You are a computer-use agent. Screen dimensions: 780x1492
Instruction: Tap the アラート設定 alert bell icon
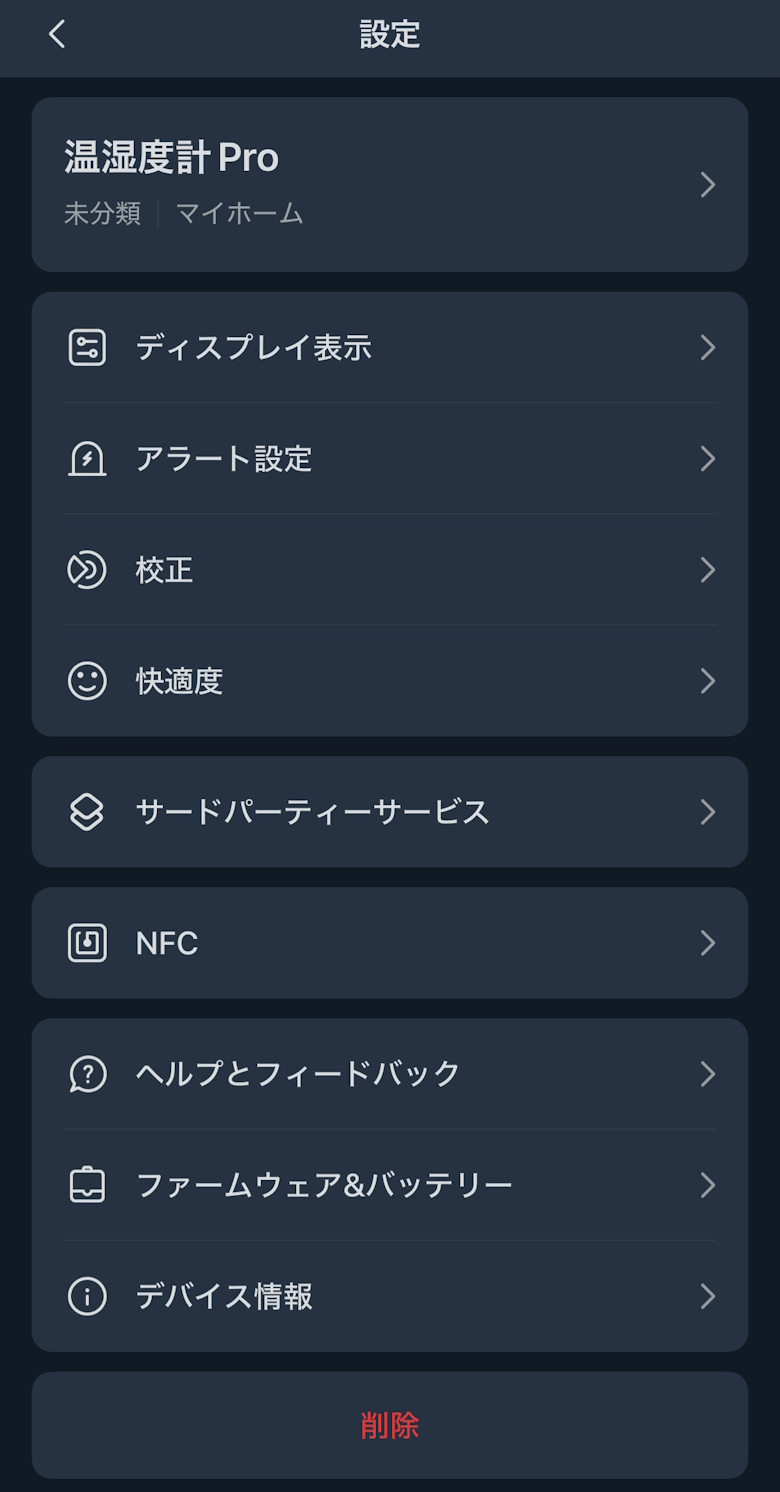[x=87, y=459]
